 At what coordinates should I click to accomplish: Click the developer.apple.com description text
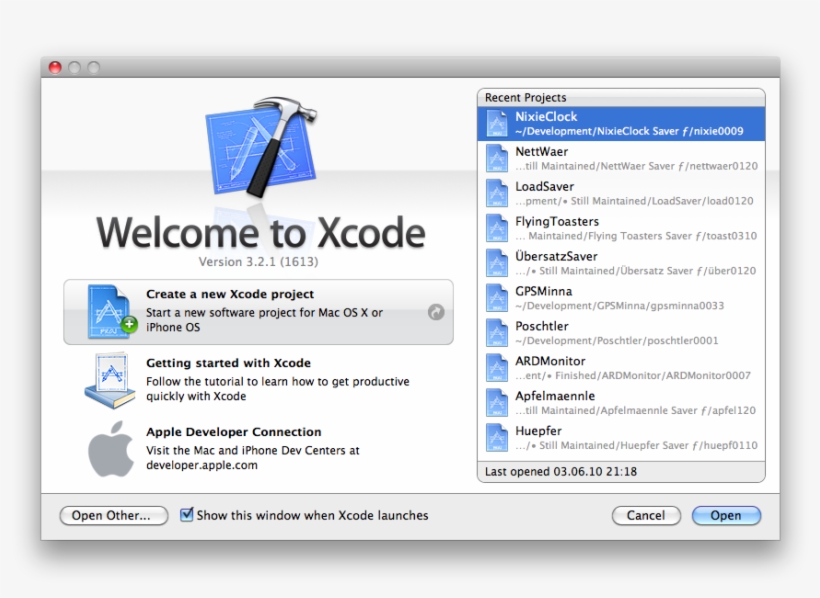[253, 458]
